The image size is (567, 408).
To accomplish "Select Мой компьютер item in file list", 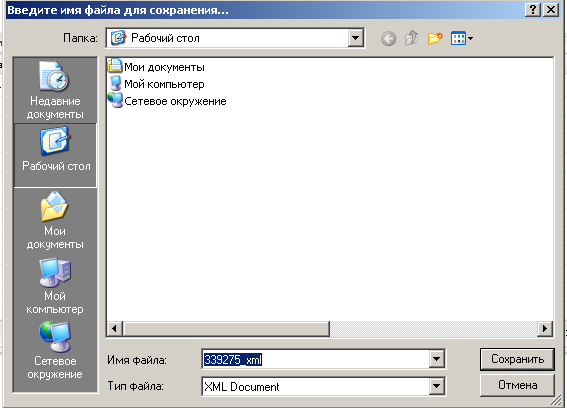I will [x=156, y=84].
